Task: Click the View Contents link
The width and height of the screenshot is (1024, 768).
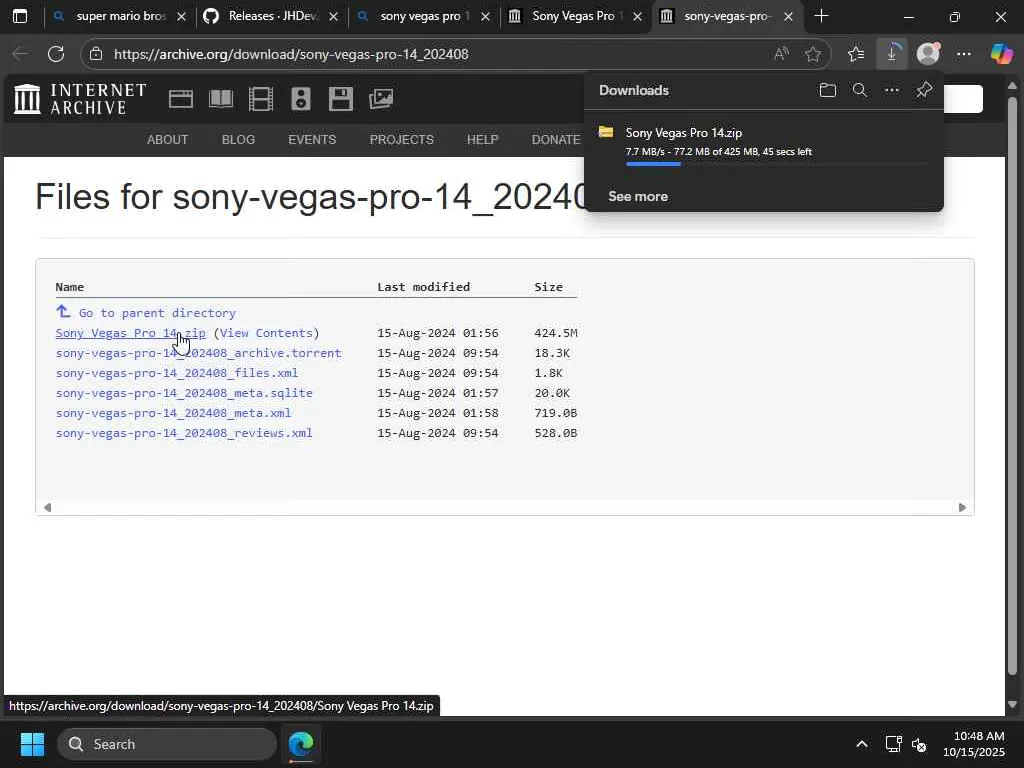Action: pyautogui.click(x=266, y=333)
